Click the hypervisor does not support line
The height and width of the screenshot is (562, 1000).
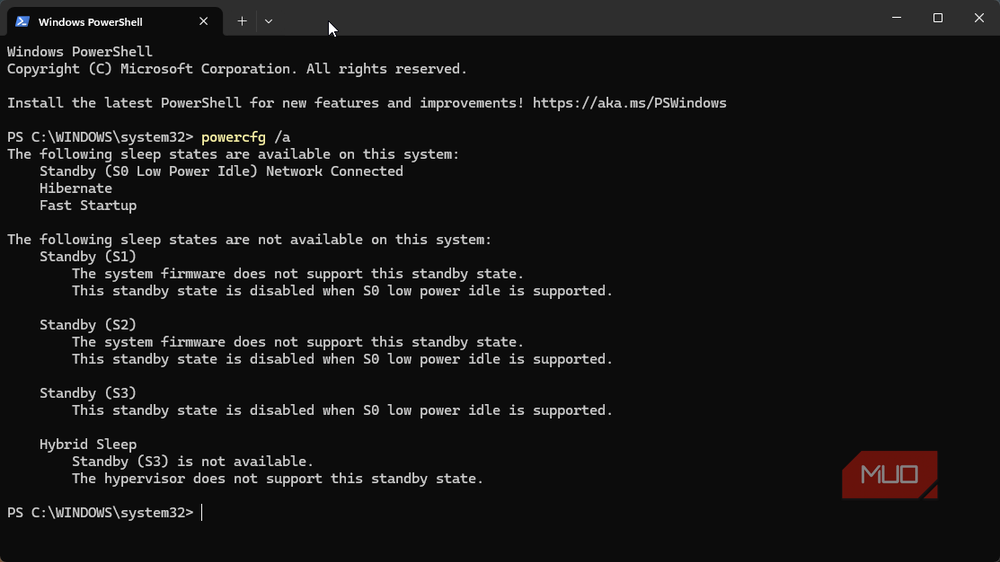click(277, 478)
